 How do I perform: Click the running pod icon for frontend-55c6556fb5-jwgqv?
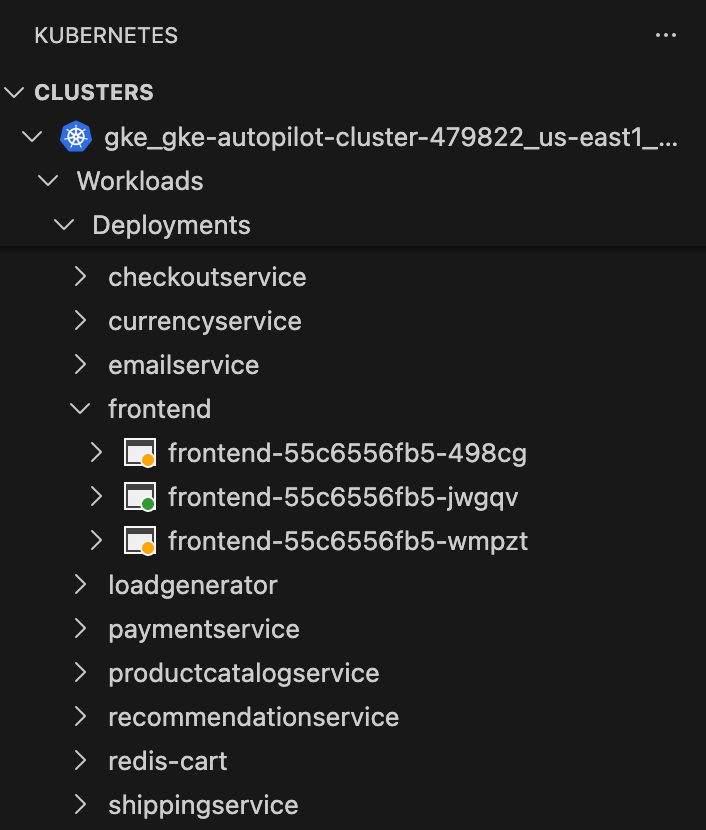[x=140, y=497]
